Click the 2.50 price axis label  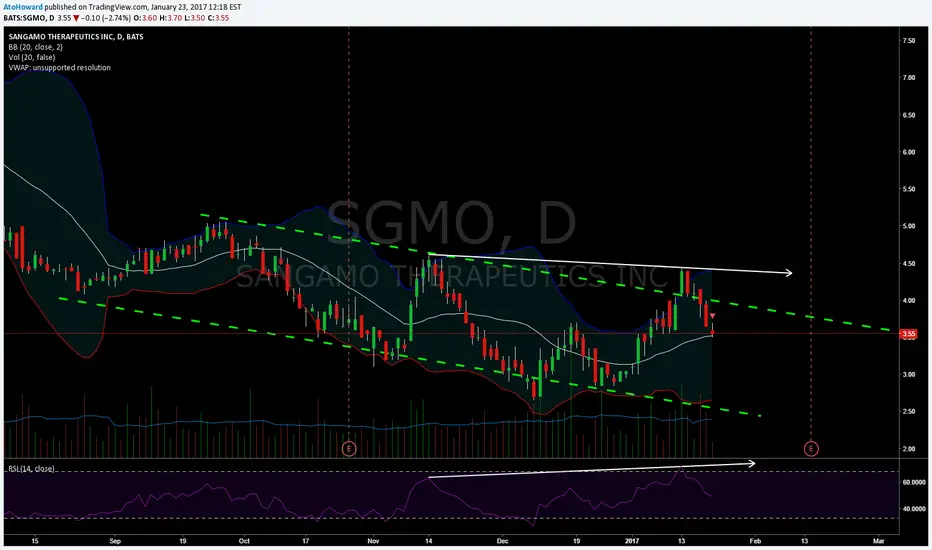tap(909, 411)
